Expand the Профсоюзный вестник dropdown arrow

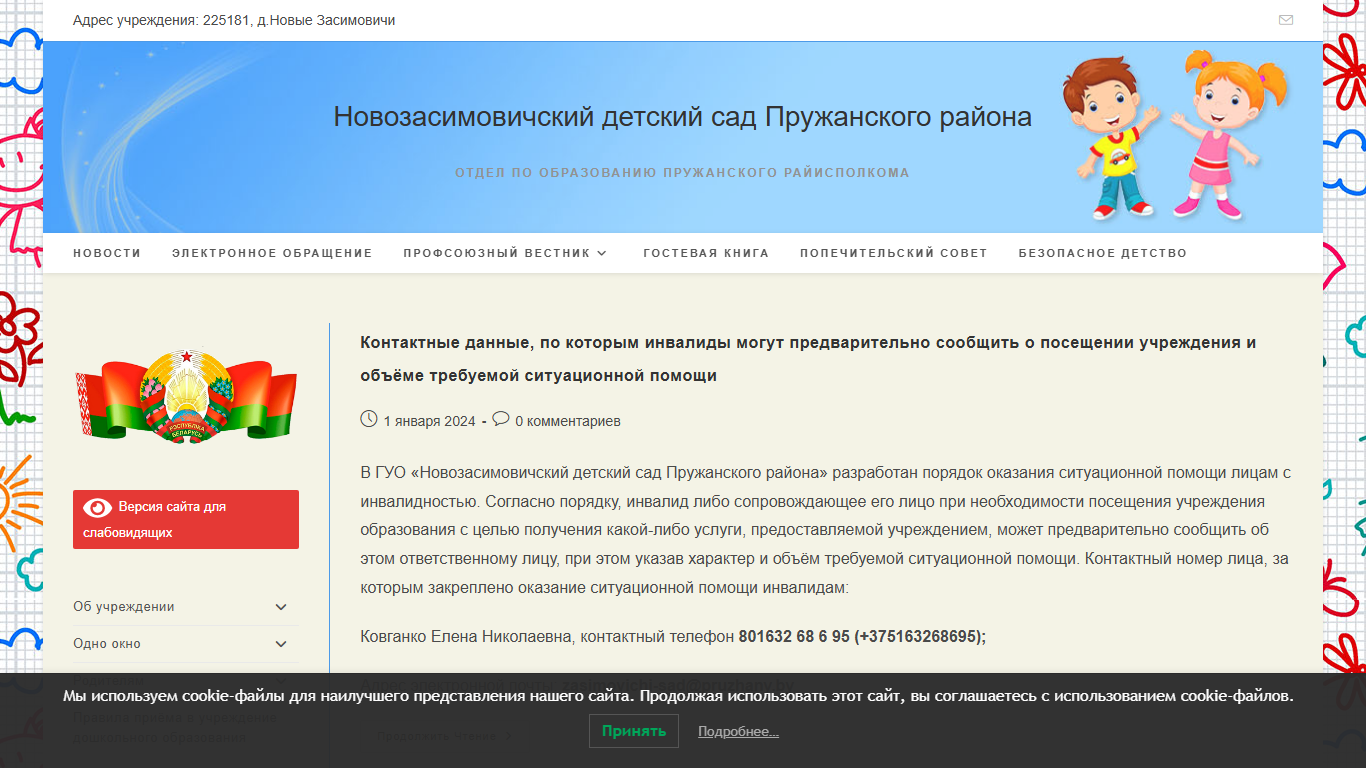point(602,253)
